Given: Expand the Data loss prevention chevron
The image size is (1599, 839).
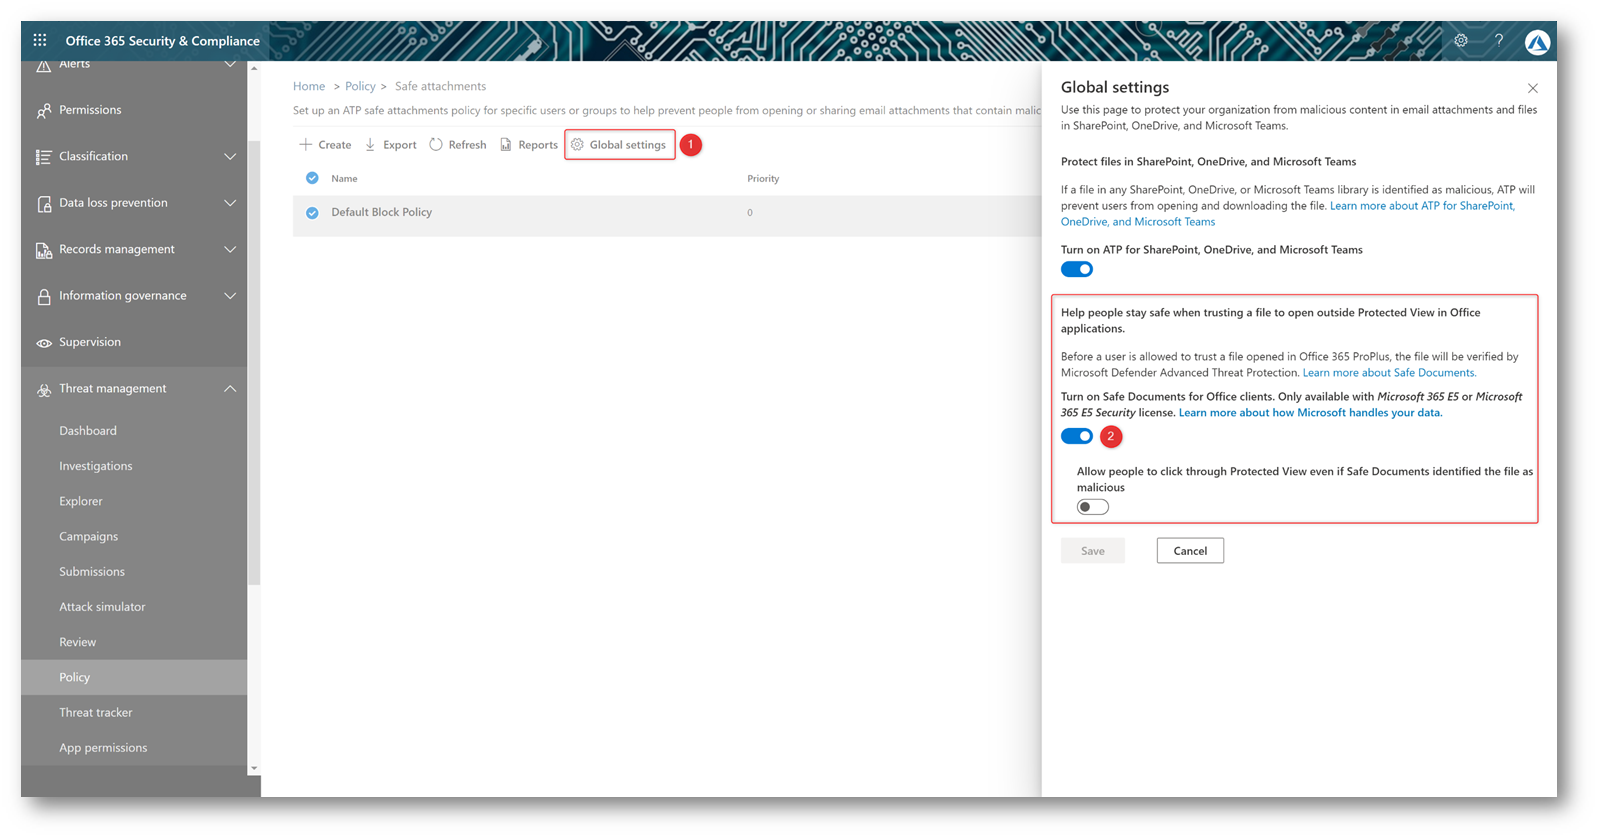Looking at the screenshot, I should 230,203.
